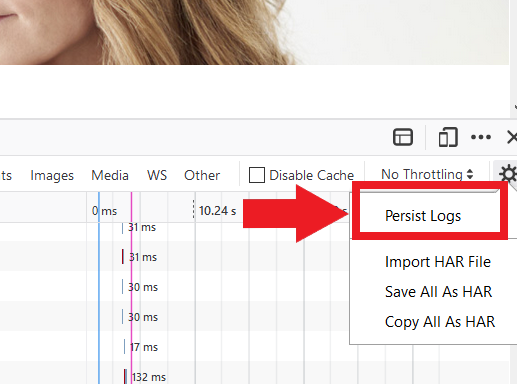Close the developer tools panel

(x=512, y=137)
